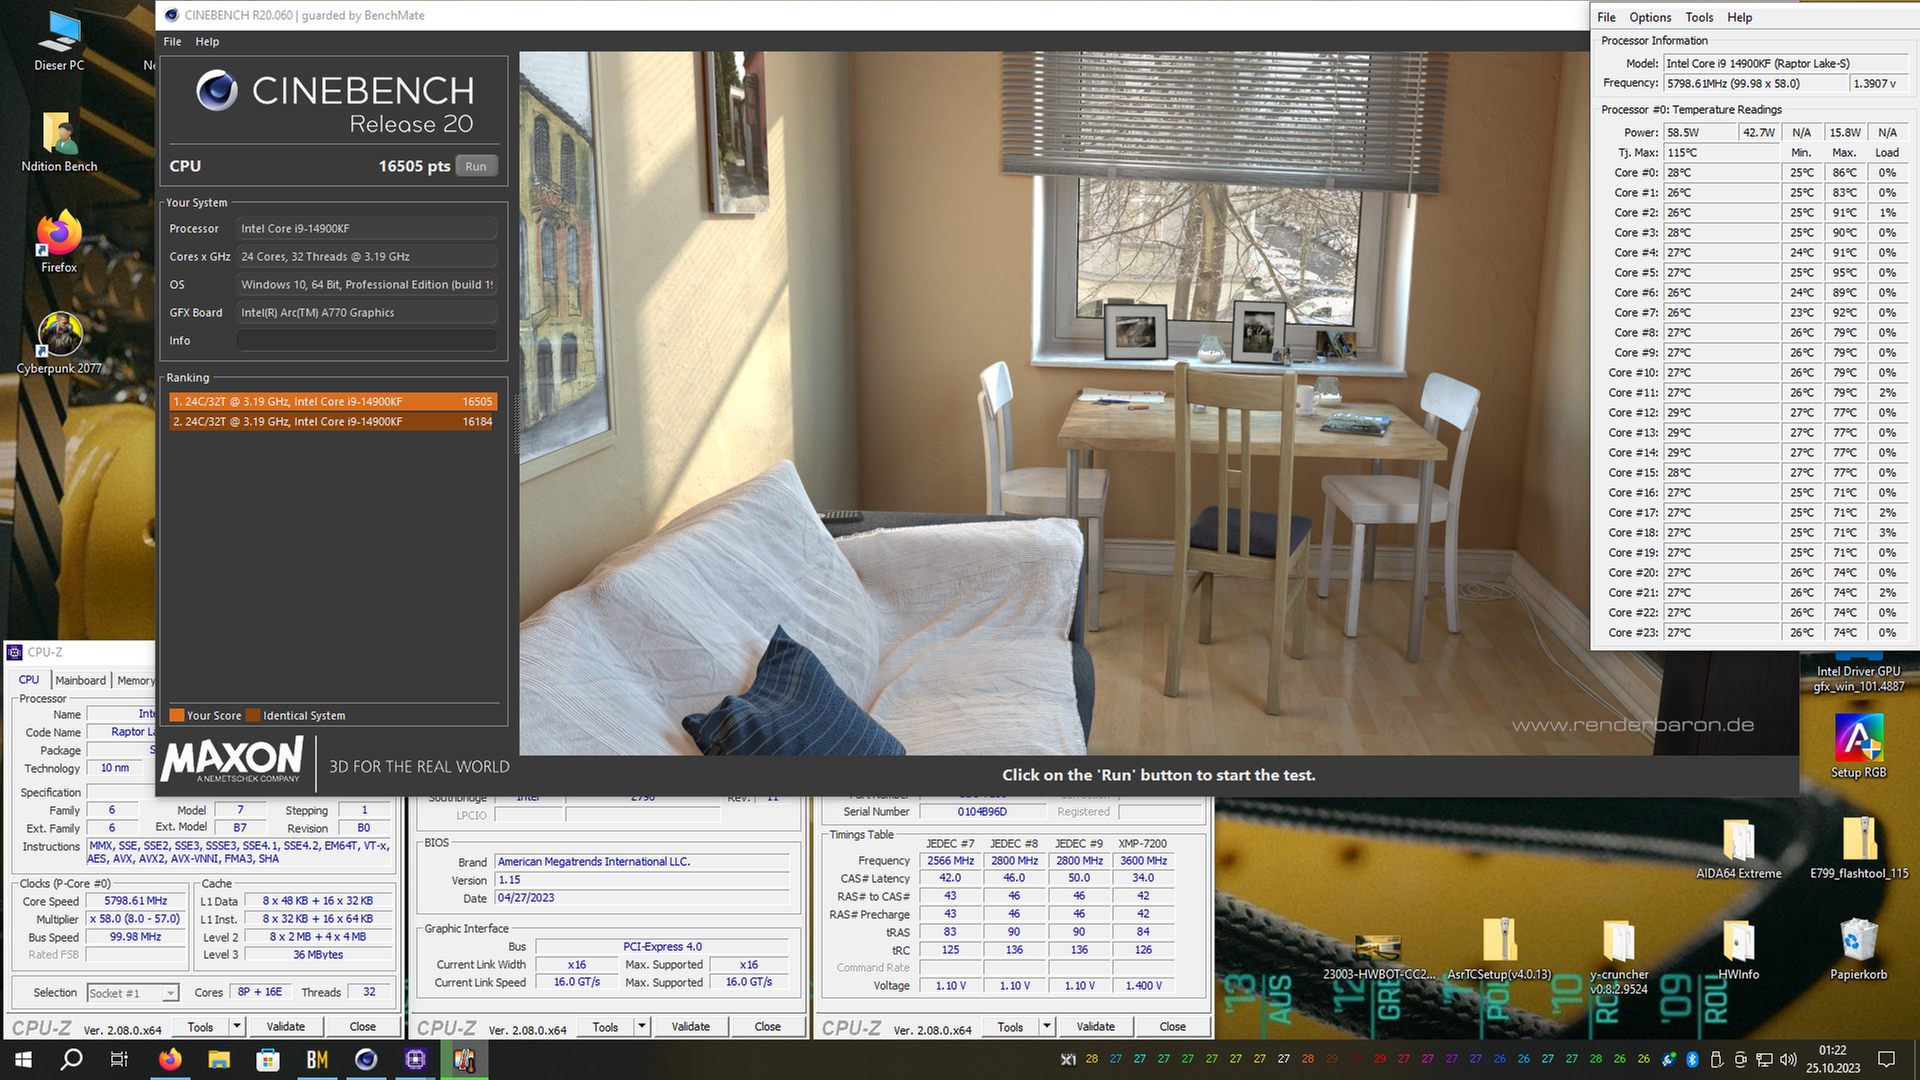Open the volume speaker tray icon

[x=1788, y=1059]
